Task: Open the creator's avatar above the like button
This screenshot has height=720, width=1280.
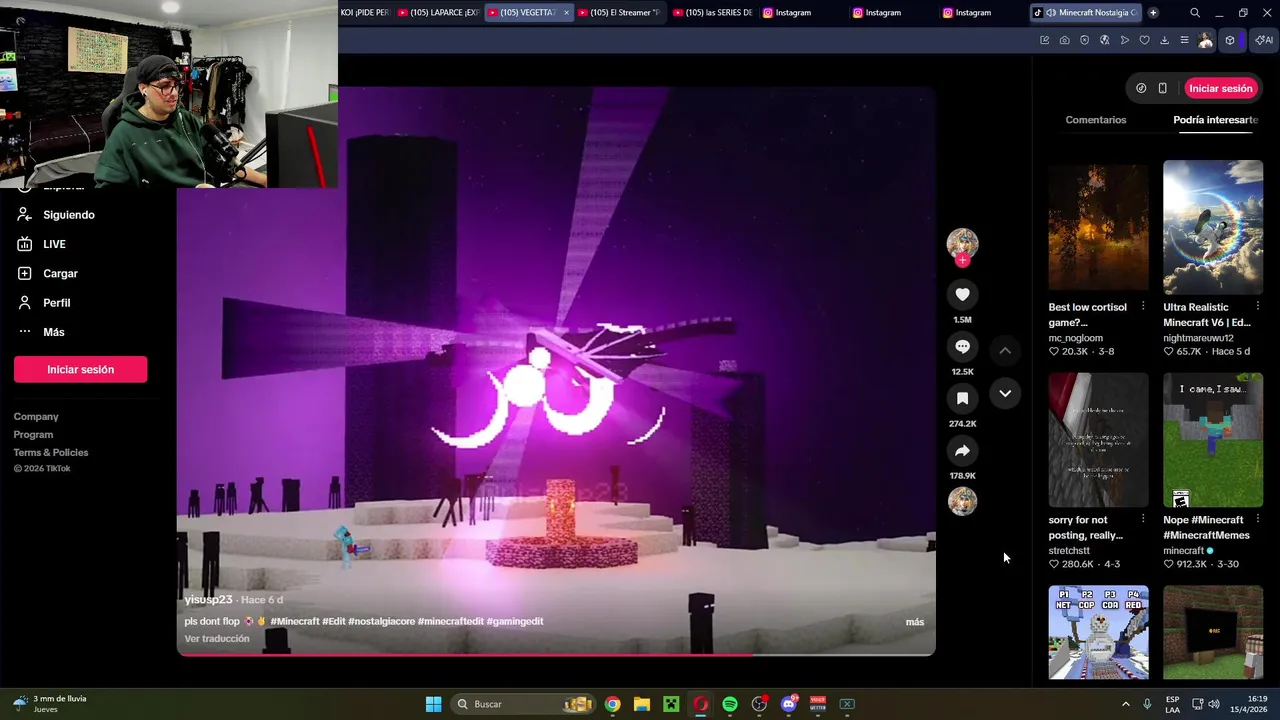Action: pyautogui.click(x=962, y=243)
